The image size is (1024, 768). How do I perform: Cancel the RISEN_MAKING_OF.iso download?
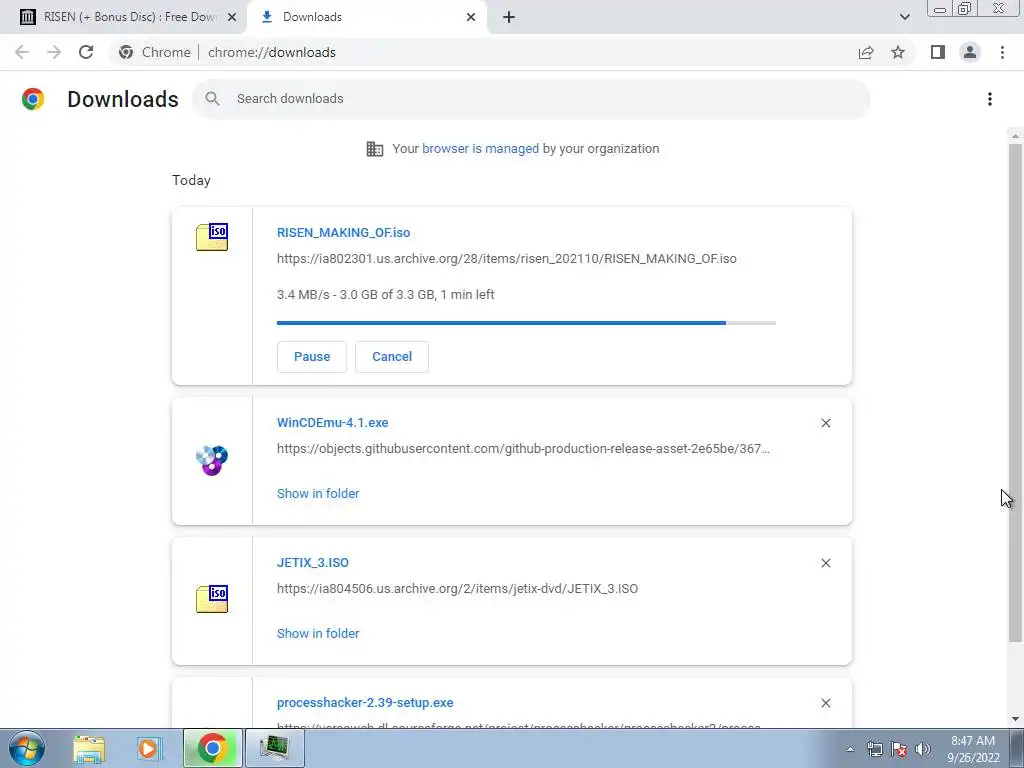(392, 357)
